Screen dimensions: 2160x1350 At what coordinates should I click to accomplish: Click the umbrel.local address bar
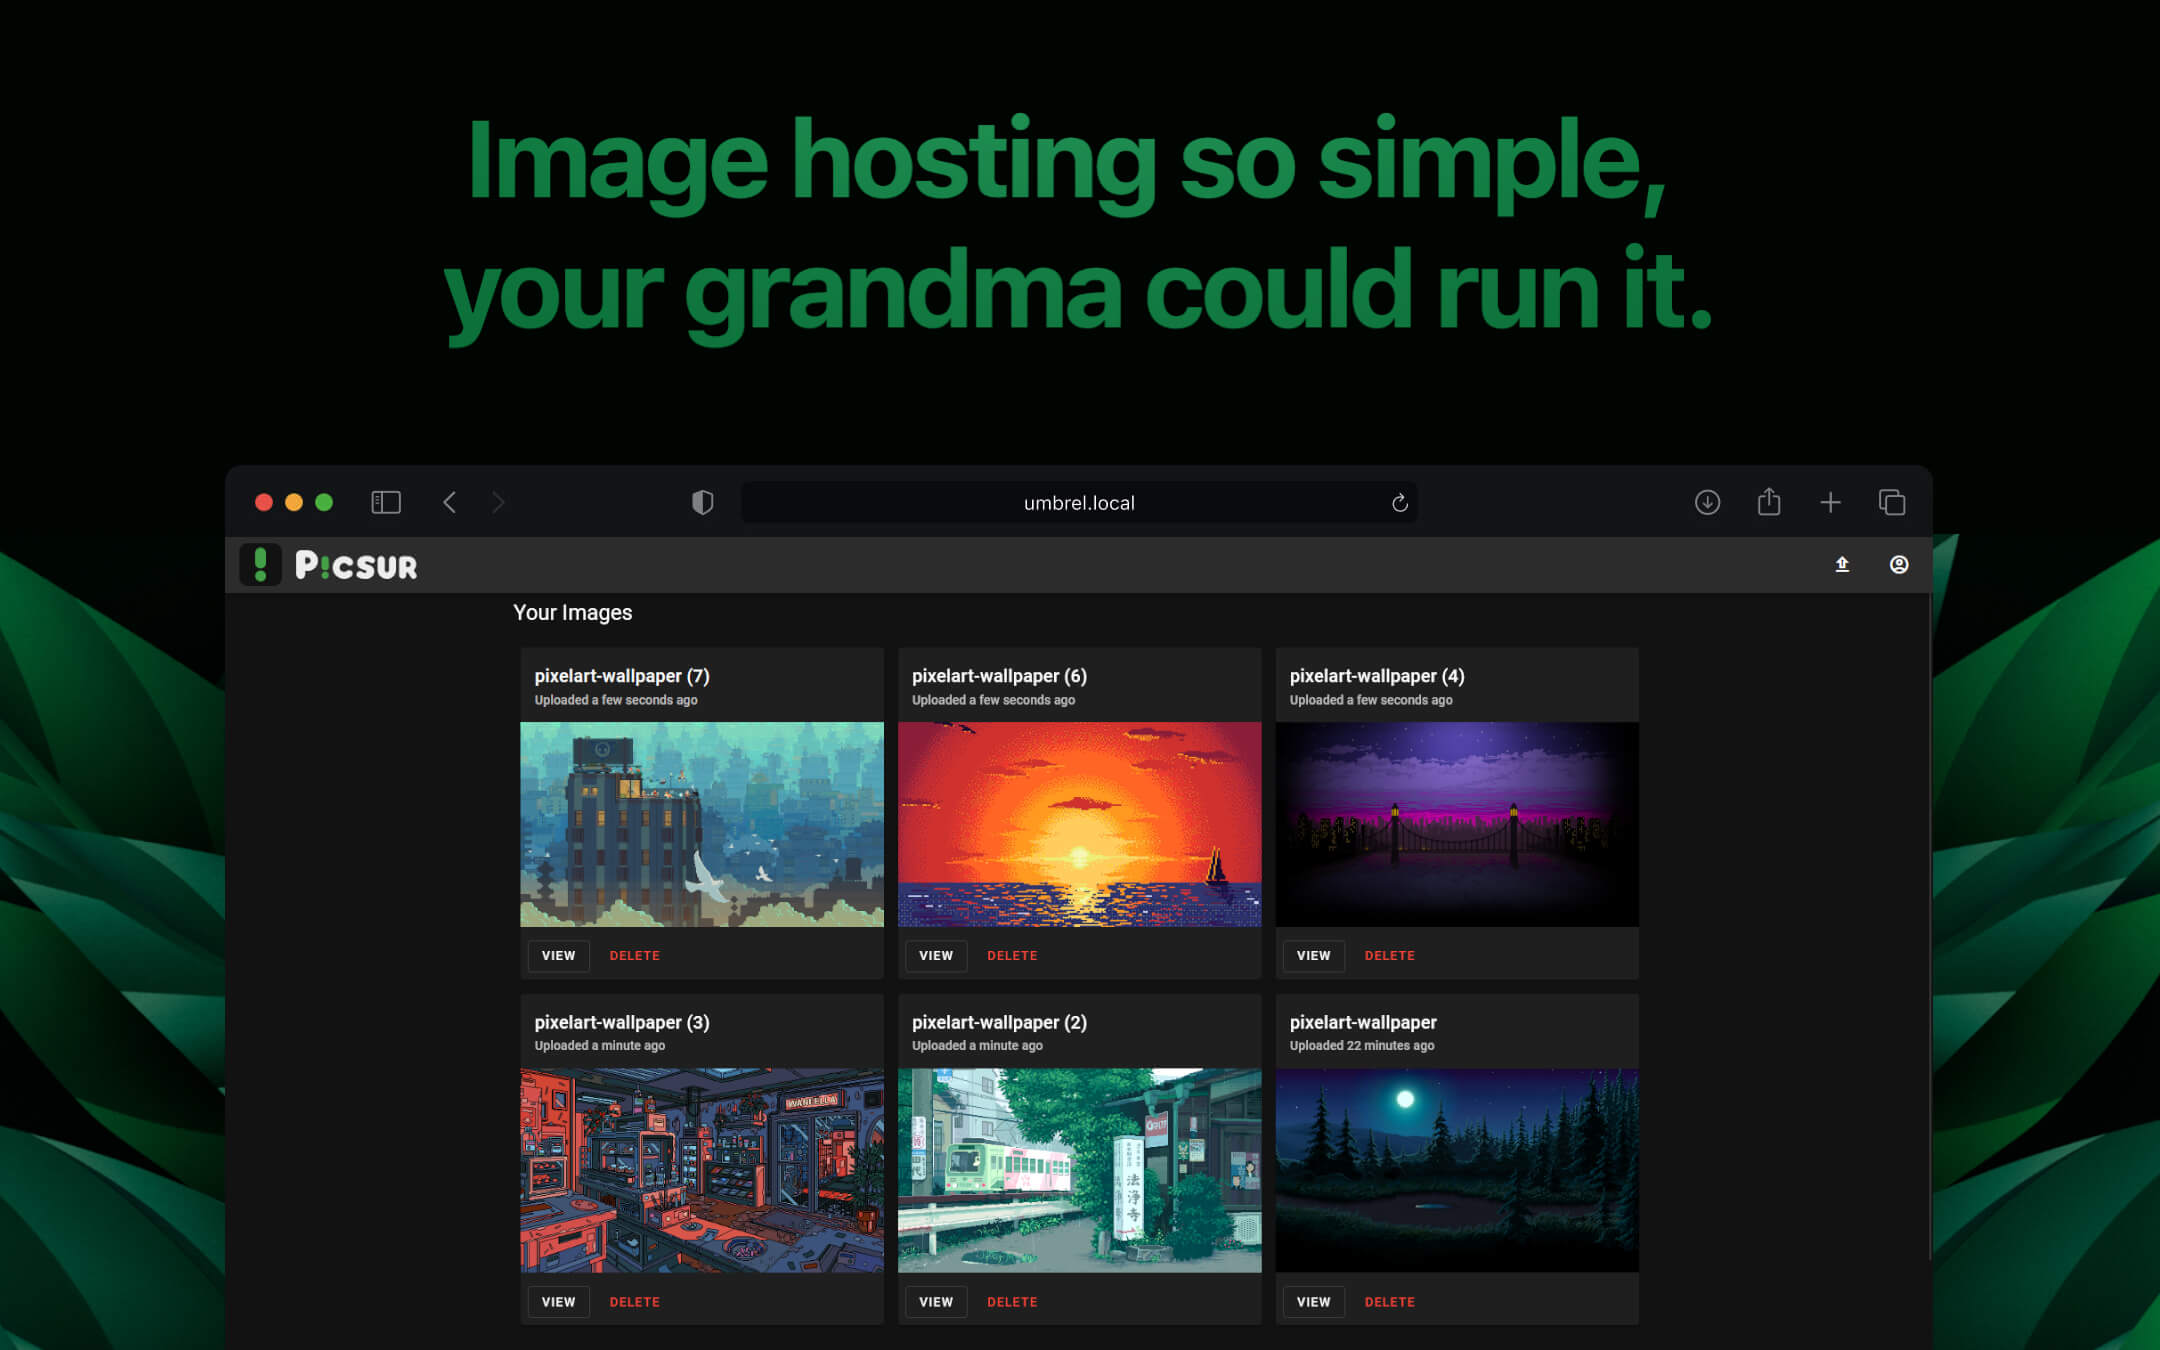[x=1078, y=503]
